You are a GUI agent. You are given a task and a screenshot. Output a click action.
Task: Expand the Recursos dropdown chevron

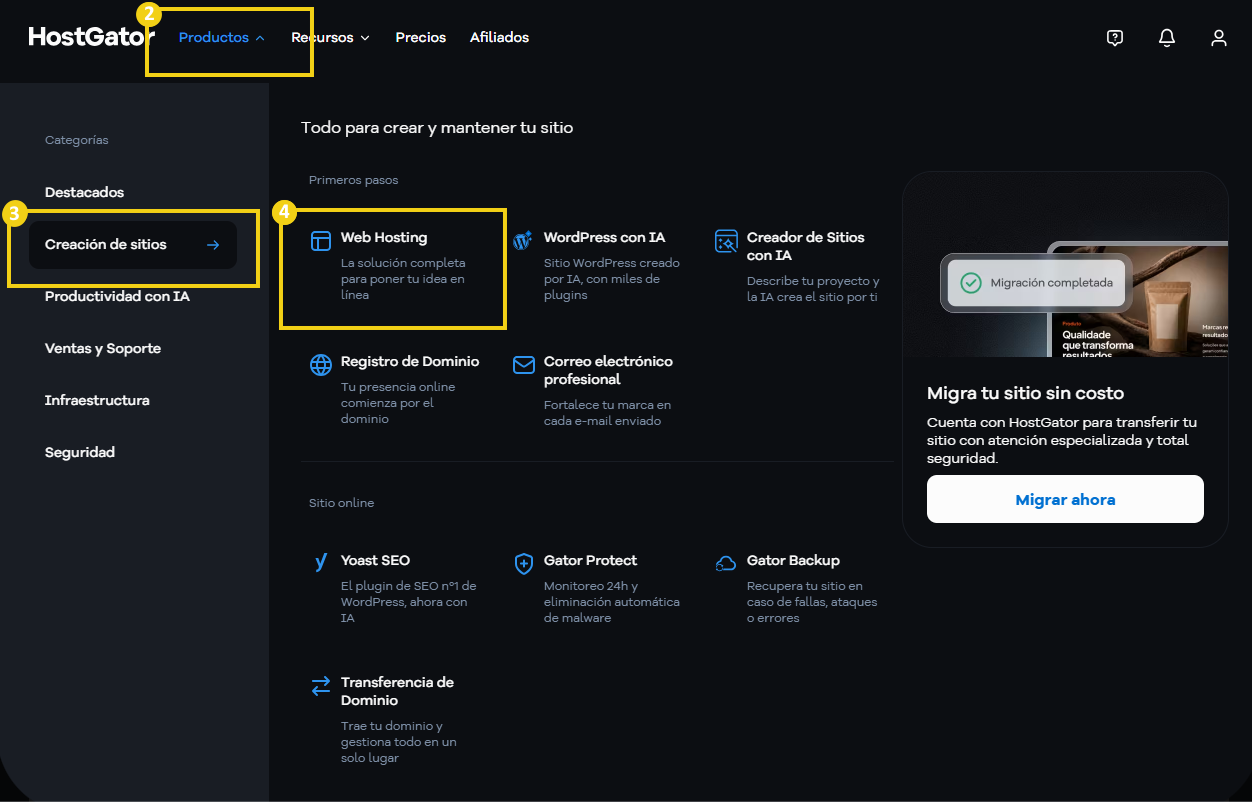[x=365, y=38]
